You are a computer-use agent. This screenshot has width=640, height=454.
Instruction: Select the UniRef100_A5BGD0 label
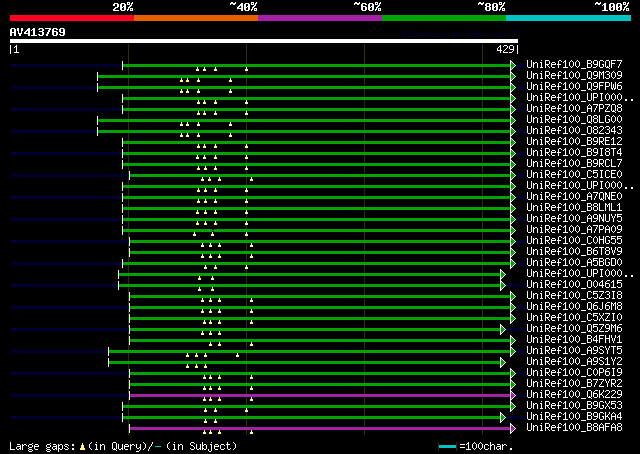coord(574,263)
